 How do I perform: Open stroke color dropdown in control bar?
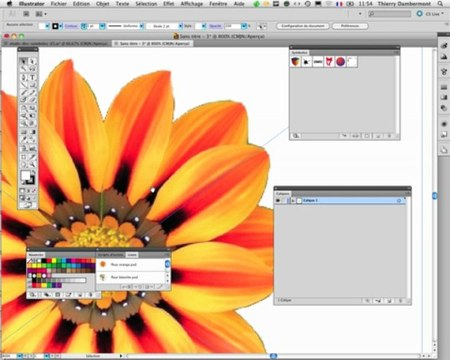point(61,26)
